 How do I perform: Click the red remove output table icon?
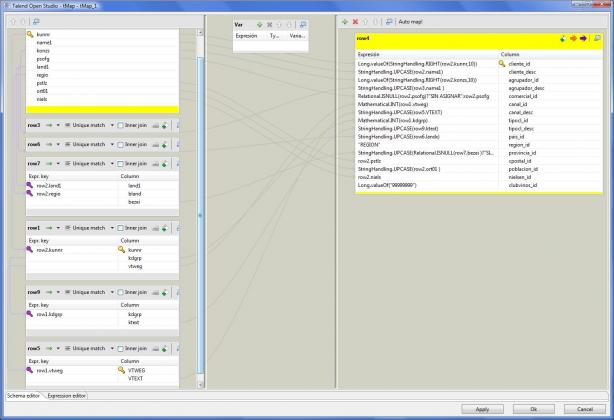[x=356, y=20]
